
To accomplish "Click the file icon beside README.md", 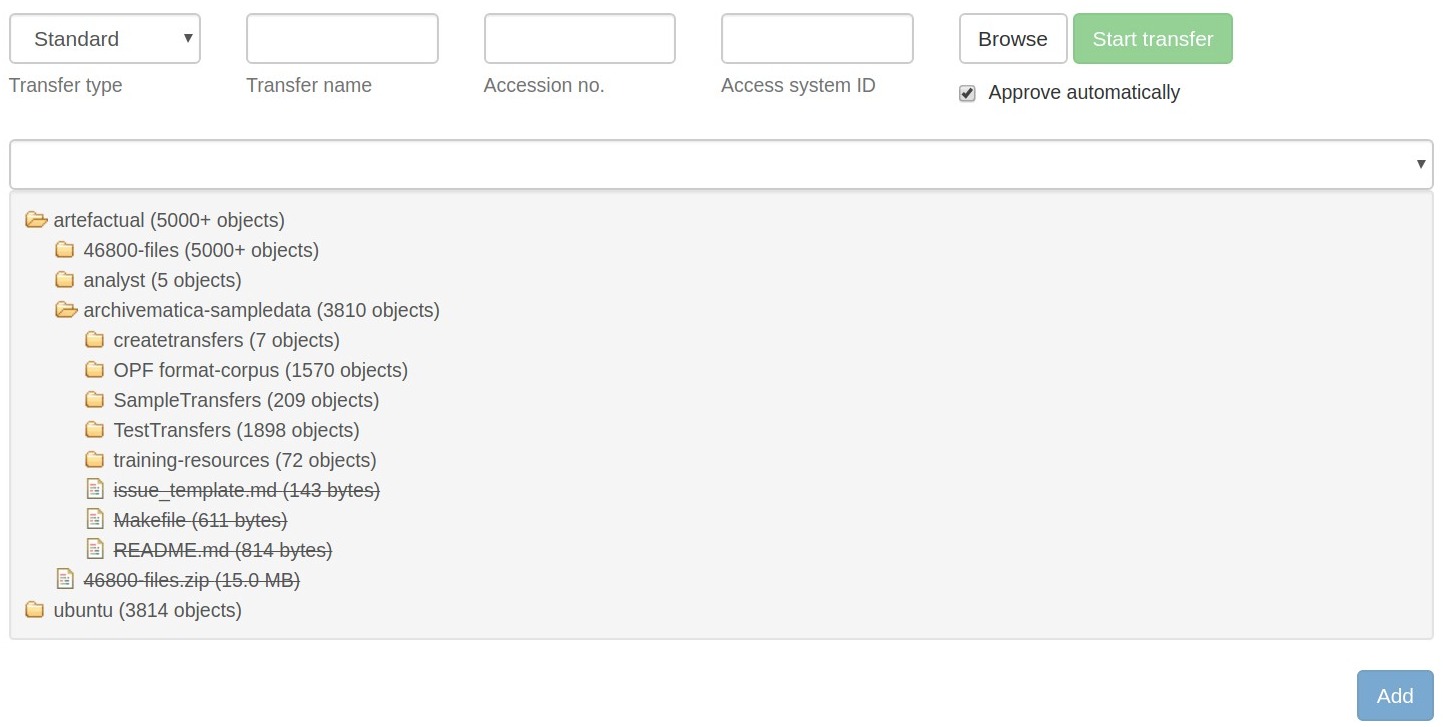I will tap(95, 549).
